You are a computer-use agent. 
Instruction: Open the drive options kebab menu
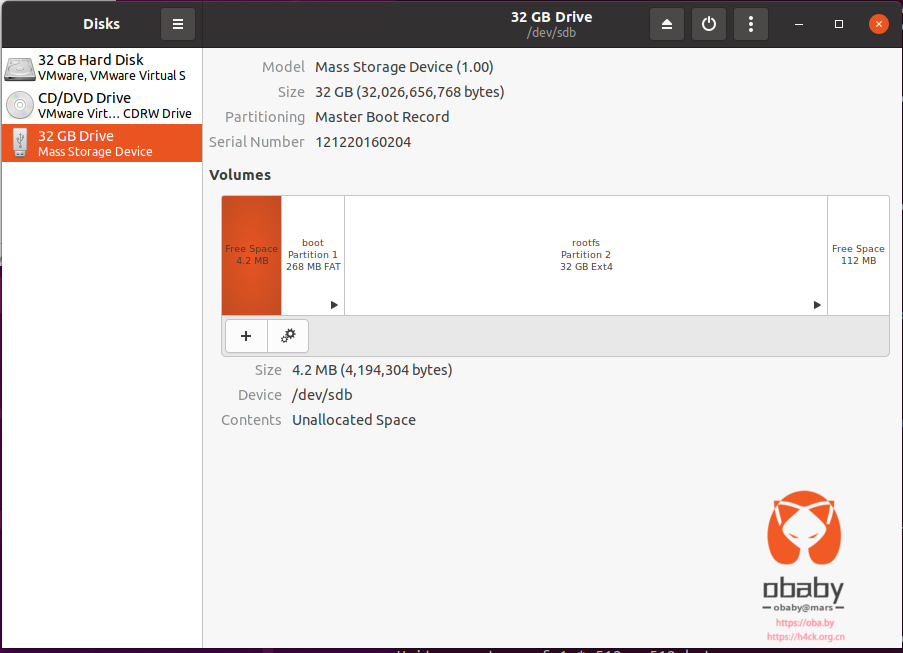click(750, 24)
